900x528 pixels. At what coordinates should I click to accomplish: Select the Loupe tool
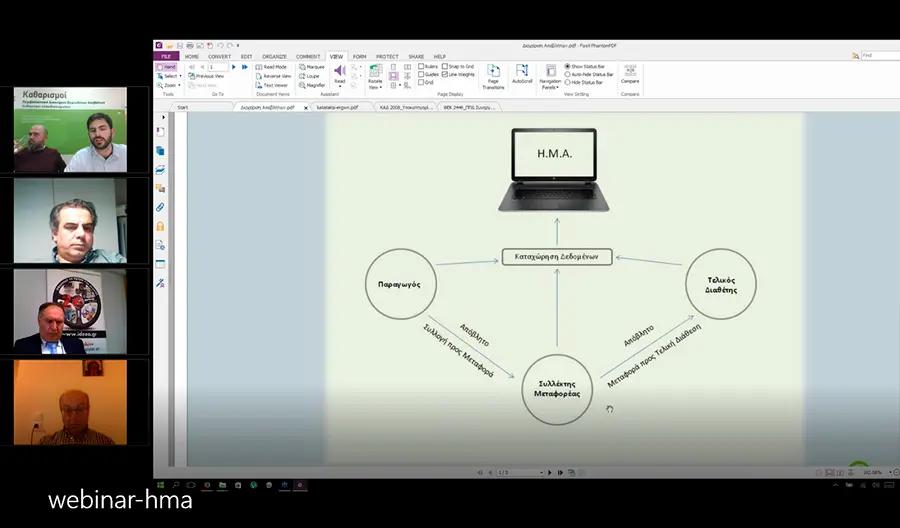point(309,76)
